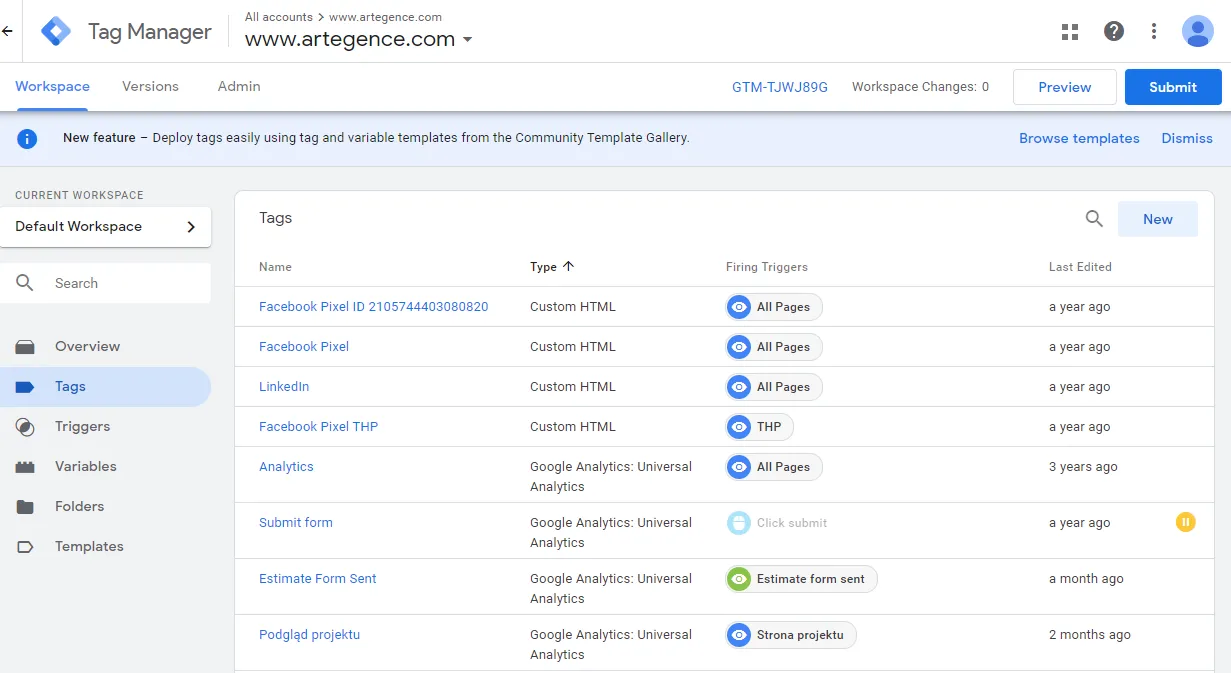Screen dimensions: 1231x673
Task: Open the Submit form tag
Action: point(295,523)
